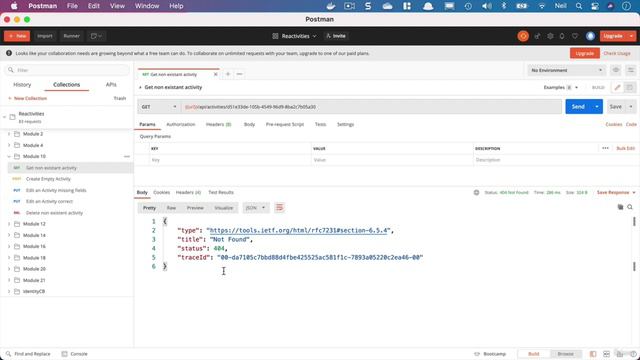The width and height of the screenshot is (640, 360).
Task: Open the Reactivities workspace dropdown
Action: coord(294,36)
